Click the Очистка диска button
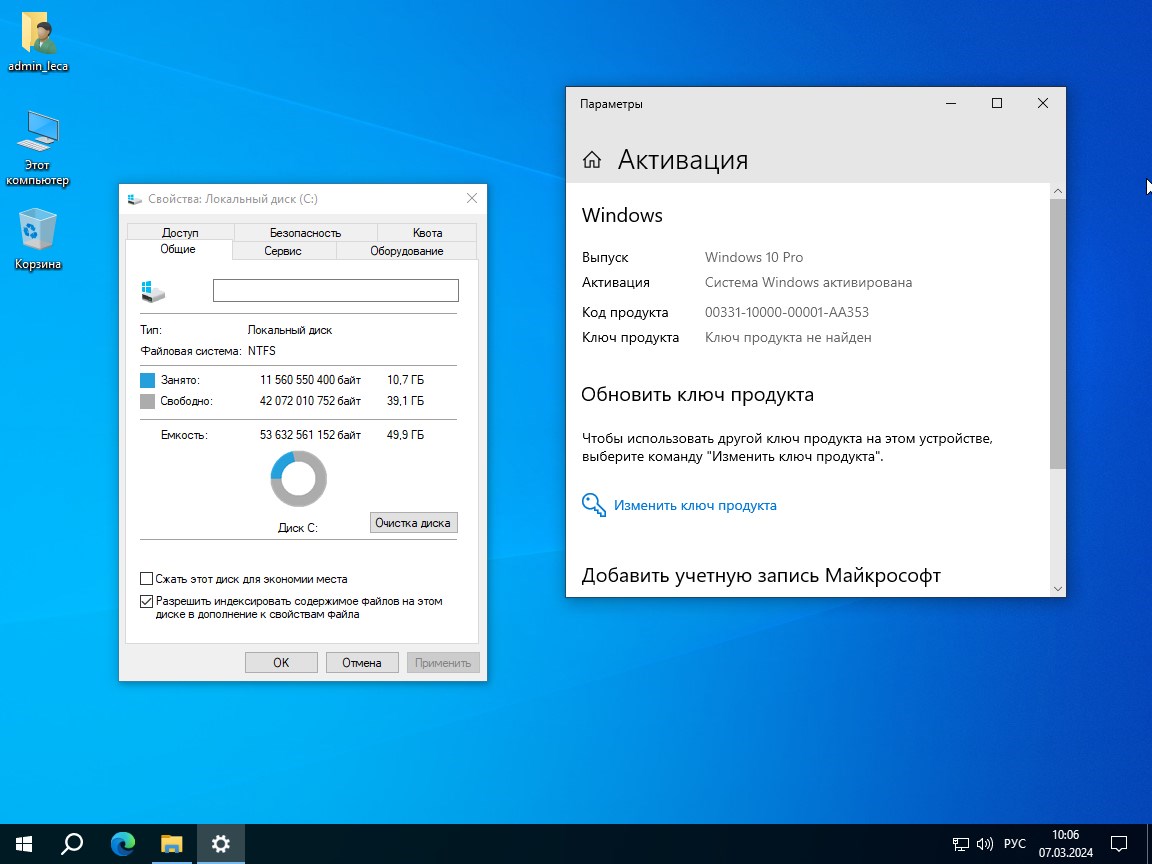Screen dimensions: 1152x864 coord(413,522)
